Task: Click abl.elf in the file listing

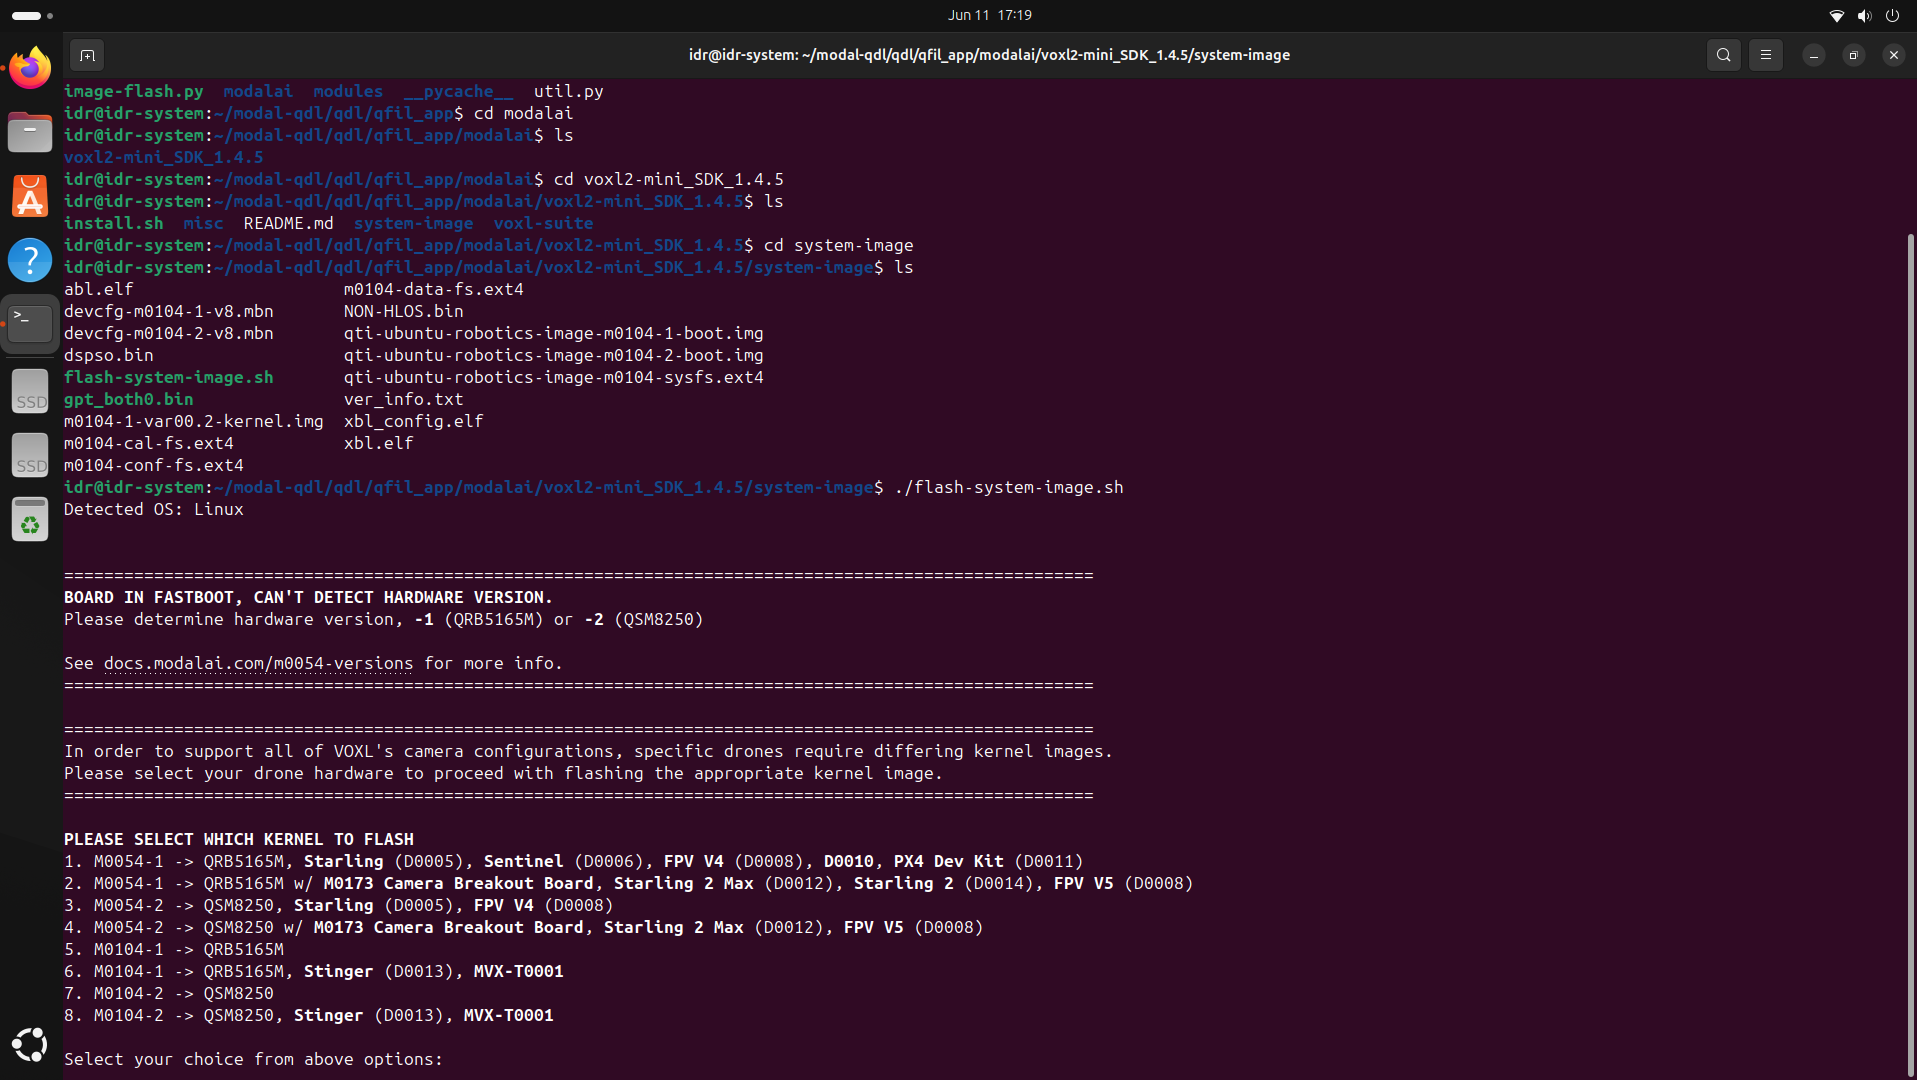Action: pyautogui.click(x=98, y=289)
